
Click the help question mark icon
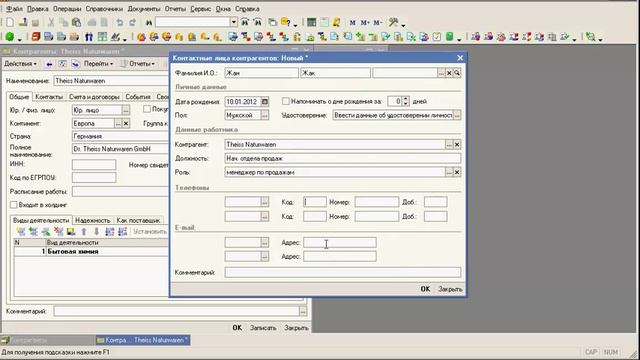click(x=286, y=22)
